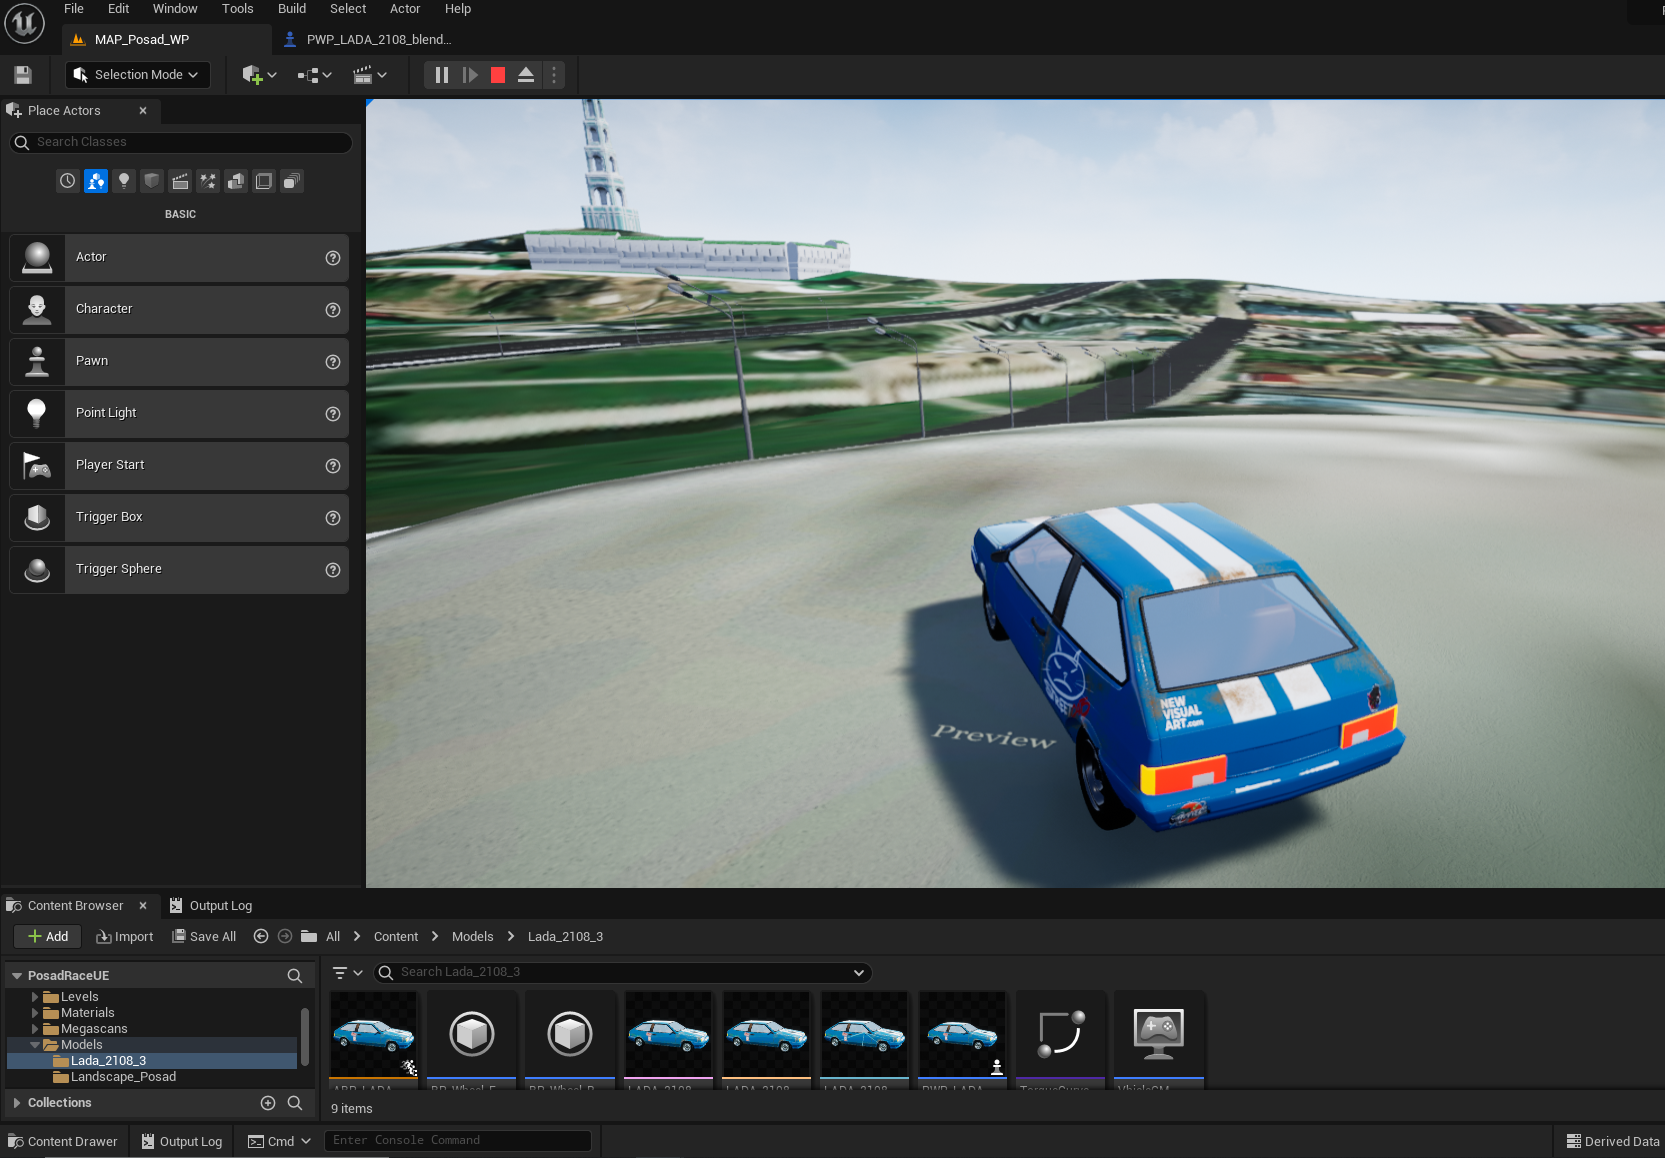Click the Add button in Content Browser
The image size is (1665, 1158).
(47, 937)
